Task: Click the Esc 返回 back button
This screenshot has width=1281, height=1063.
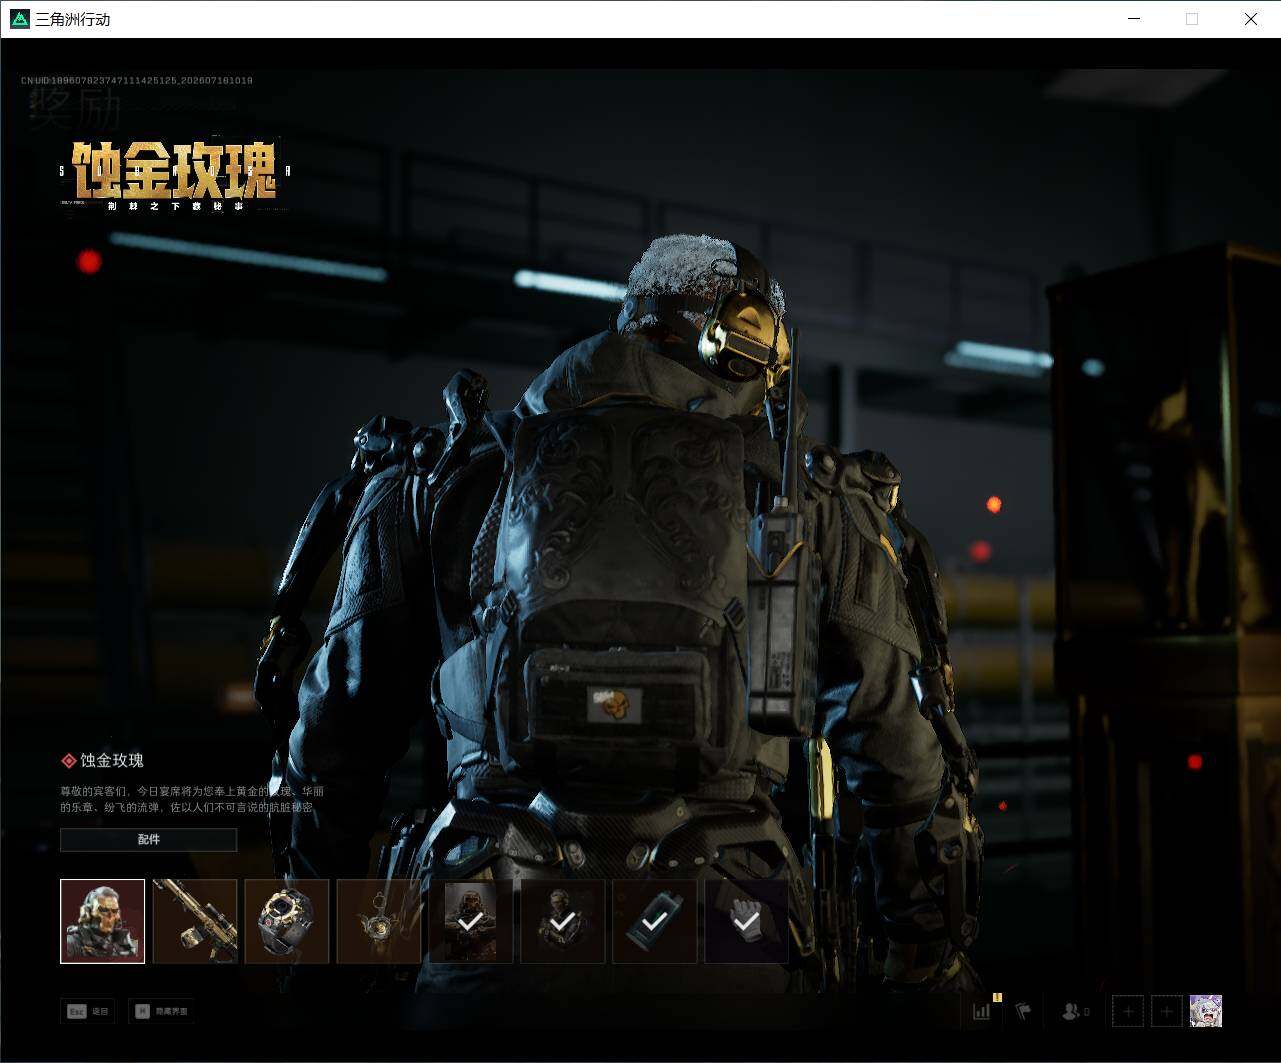Action: (88, 1011)
